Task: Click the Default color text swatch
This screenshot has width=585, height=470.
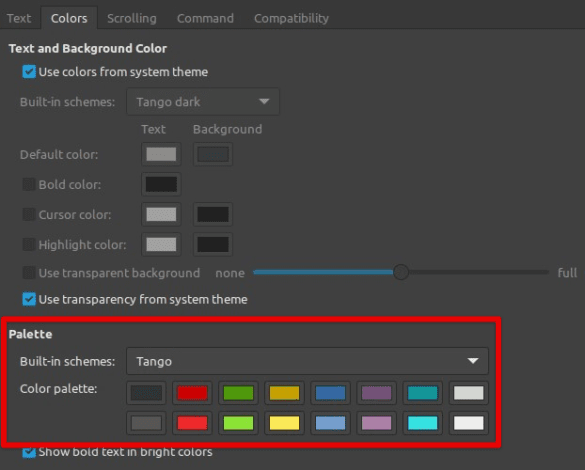Action: pos(161,154)
